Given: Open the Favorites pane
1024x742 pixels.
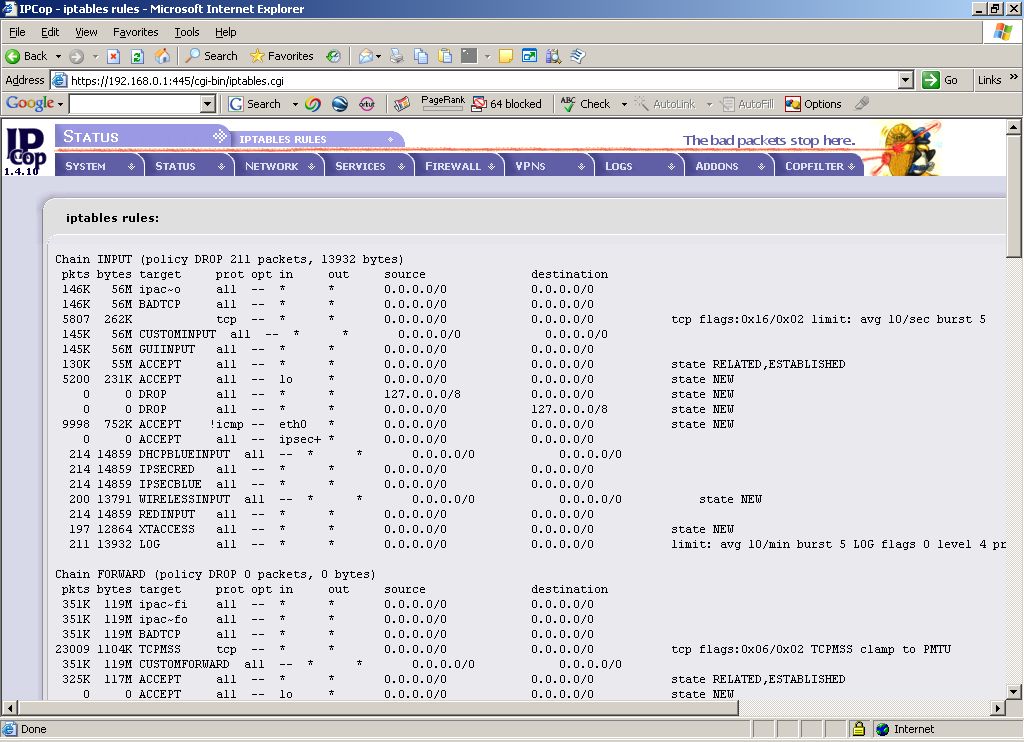Looking at the screenshot, I should [x=282, y=56].
